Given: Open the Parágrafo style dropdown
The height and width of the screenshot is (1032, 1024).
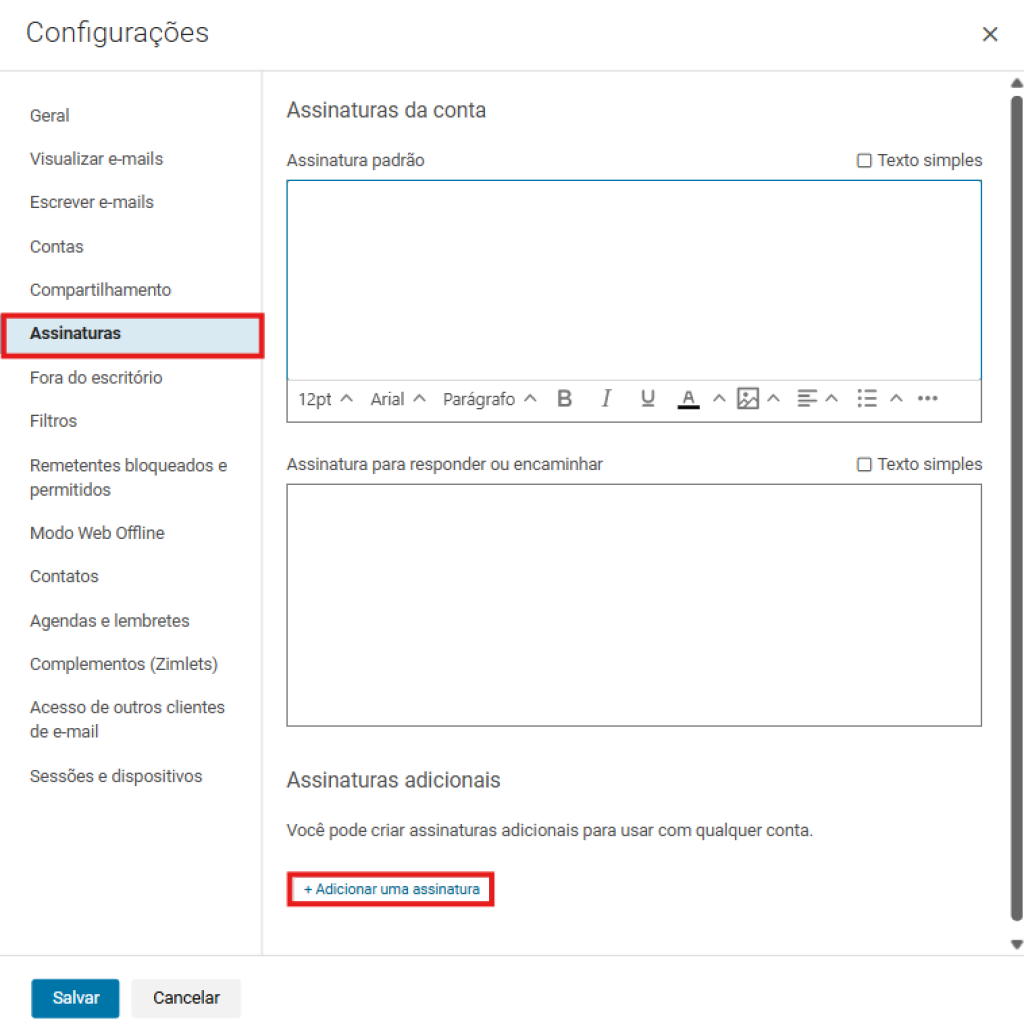Looking at the screenshot, I should tap(489, 399).
